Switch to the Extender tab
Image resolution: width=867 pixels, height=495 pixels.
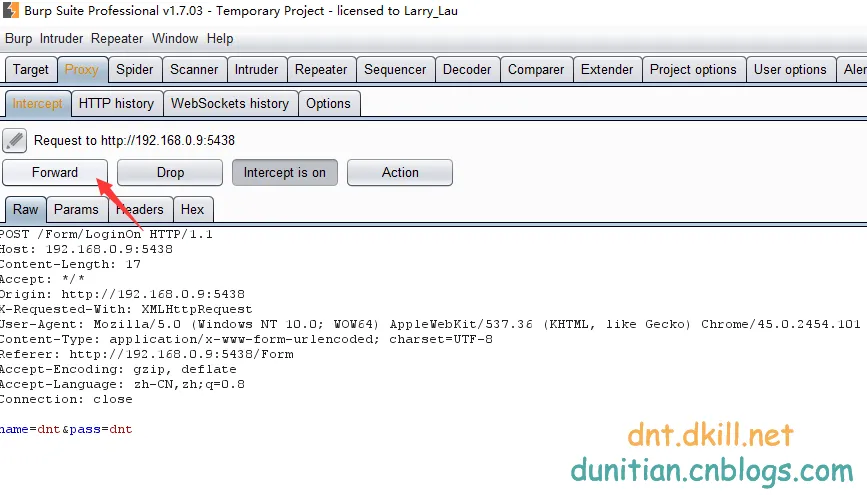[607, 70]
